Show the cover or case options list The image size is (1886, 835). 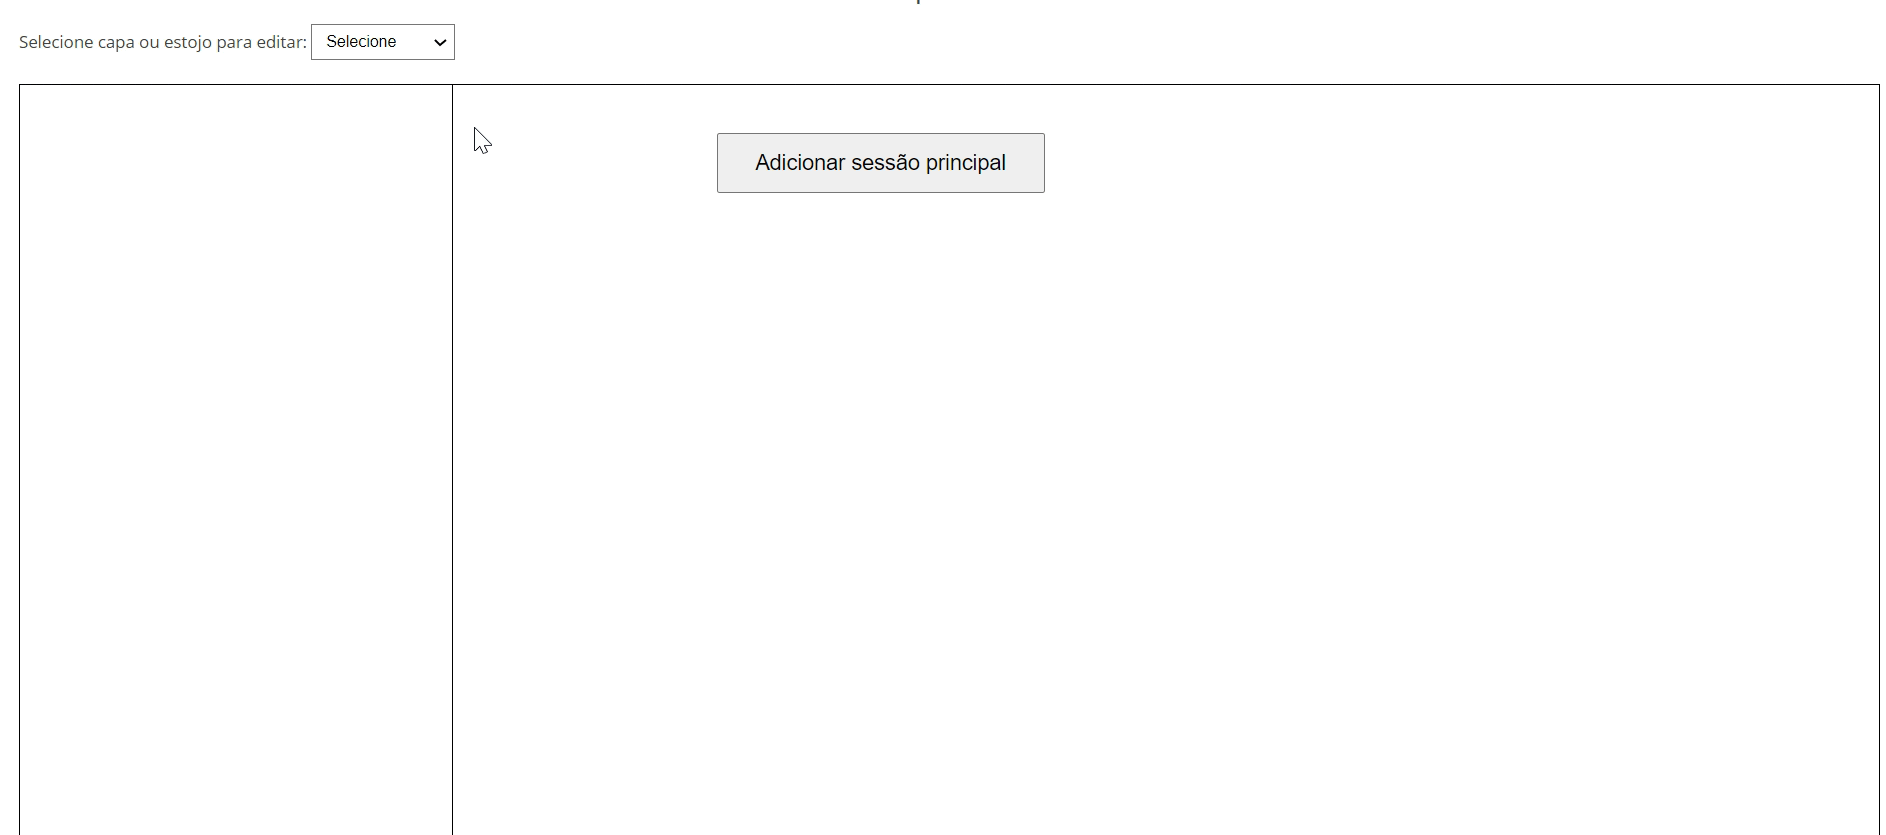(x=382, y=42)
